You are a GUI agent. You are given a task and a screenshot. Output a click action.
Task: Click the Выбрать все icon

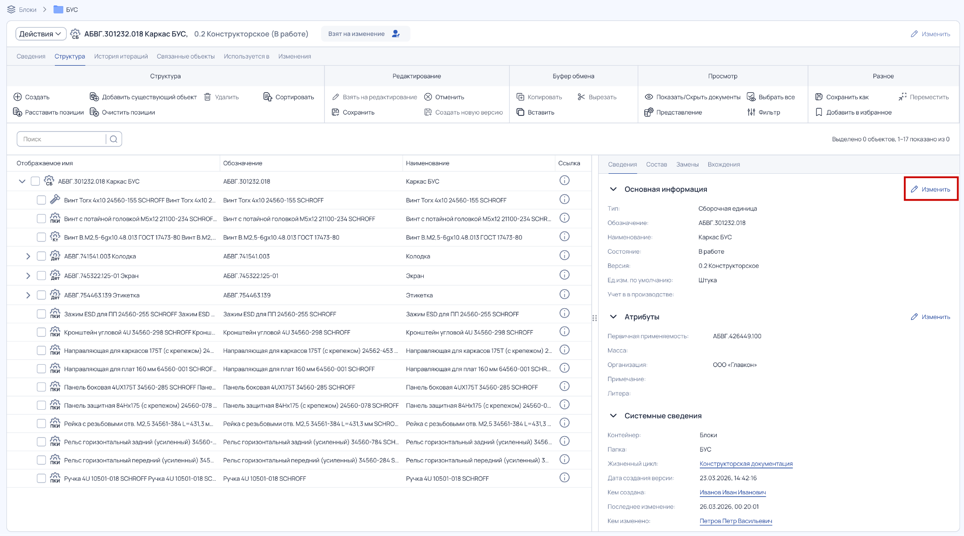pos(751,97)
